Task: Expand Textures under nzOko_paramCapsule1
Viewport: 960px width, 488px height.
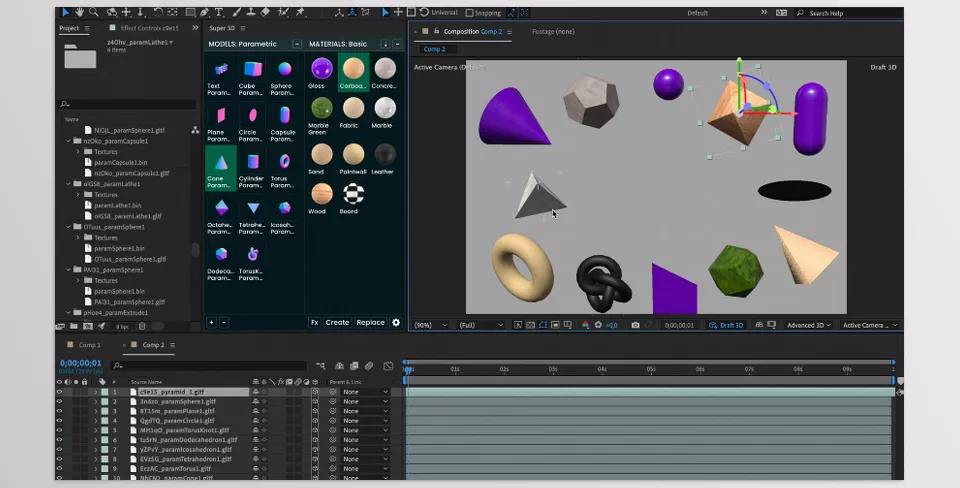Action: [x=78, y=151]
